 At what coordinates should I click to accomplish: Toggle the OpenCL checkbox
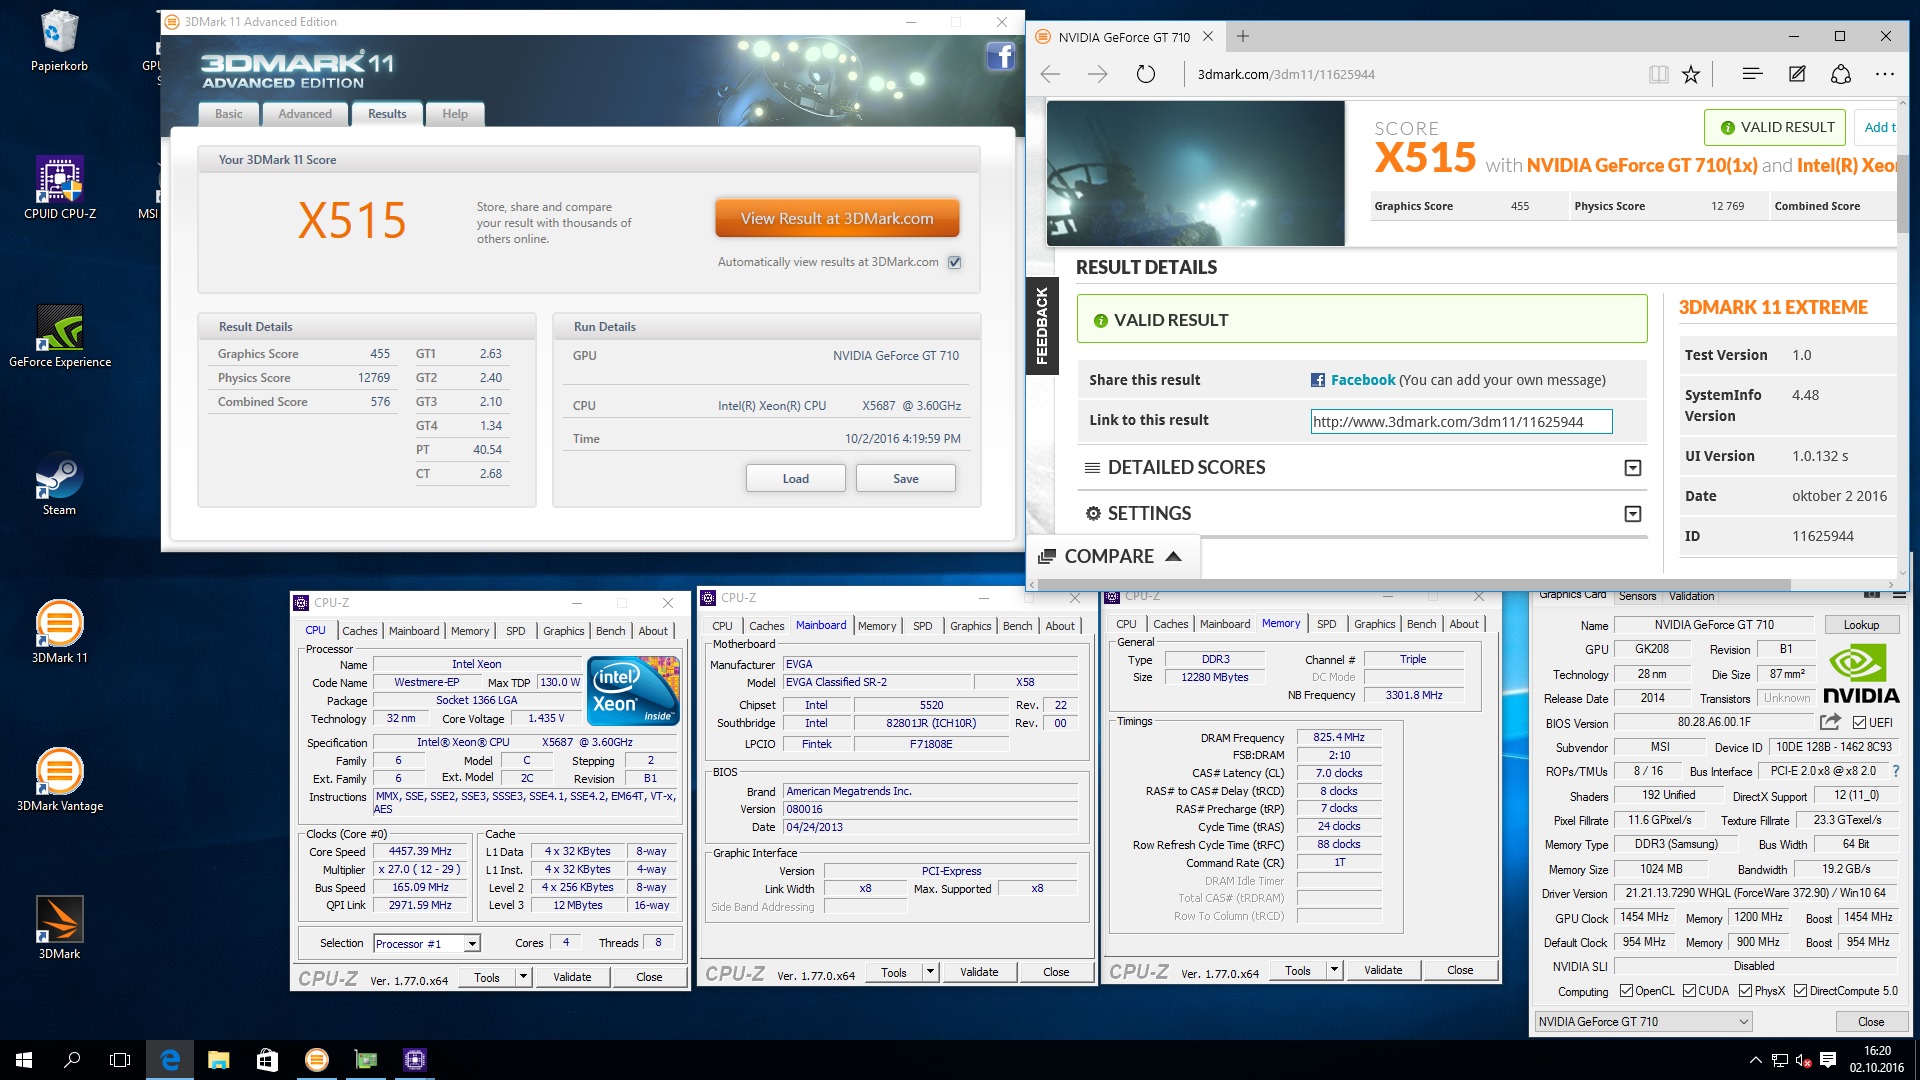point(1627,991)
